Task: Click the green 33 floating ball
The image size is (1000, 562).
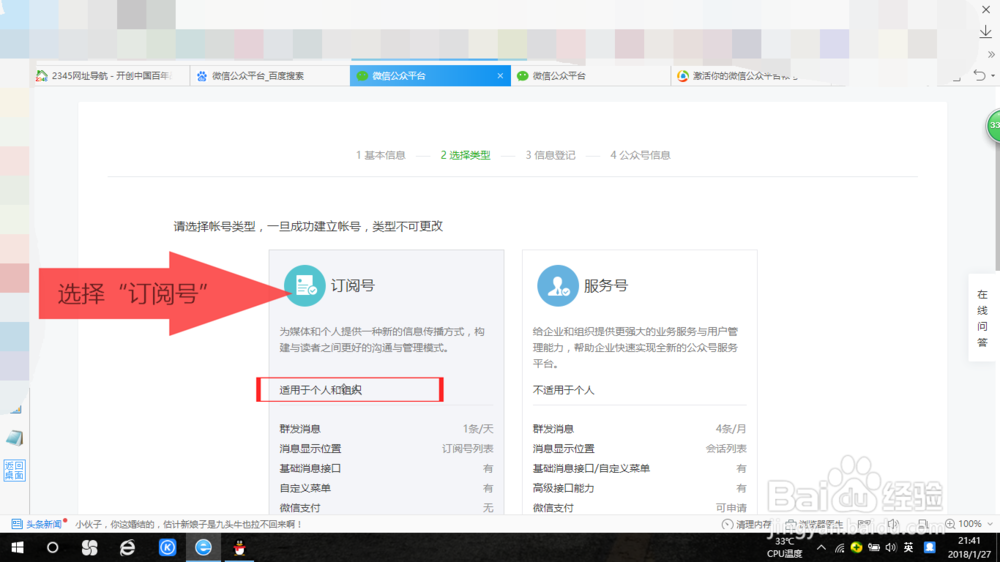Action: (993, 126)
